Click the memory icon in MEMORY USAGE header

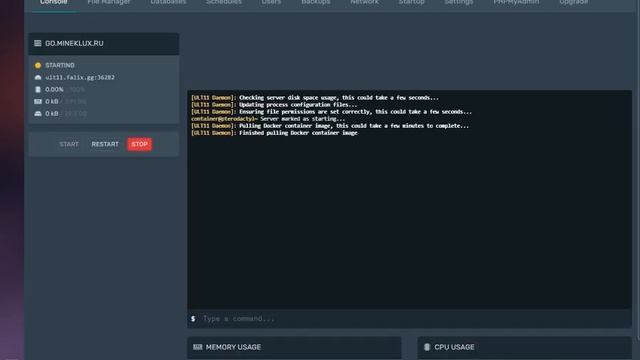[198, 347]
